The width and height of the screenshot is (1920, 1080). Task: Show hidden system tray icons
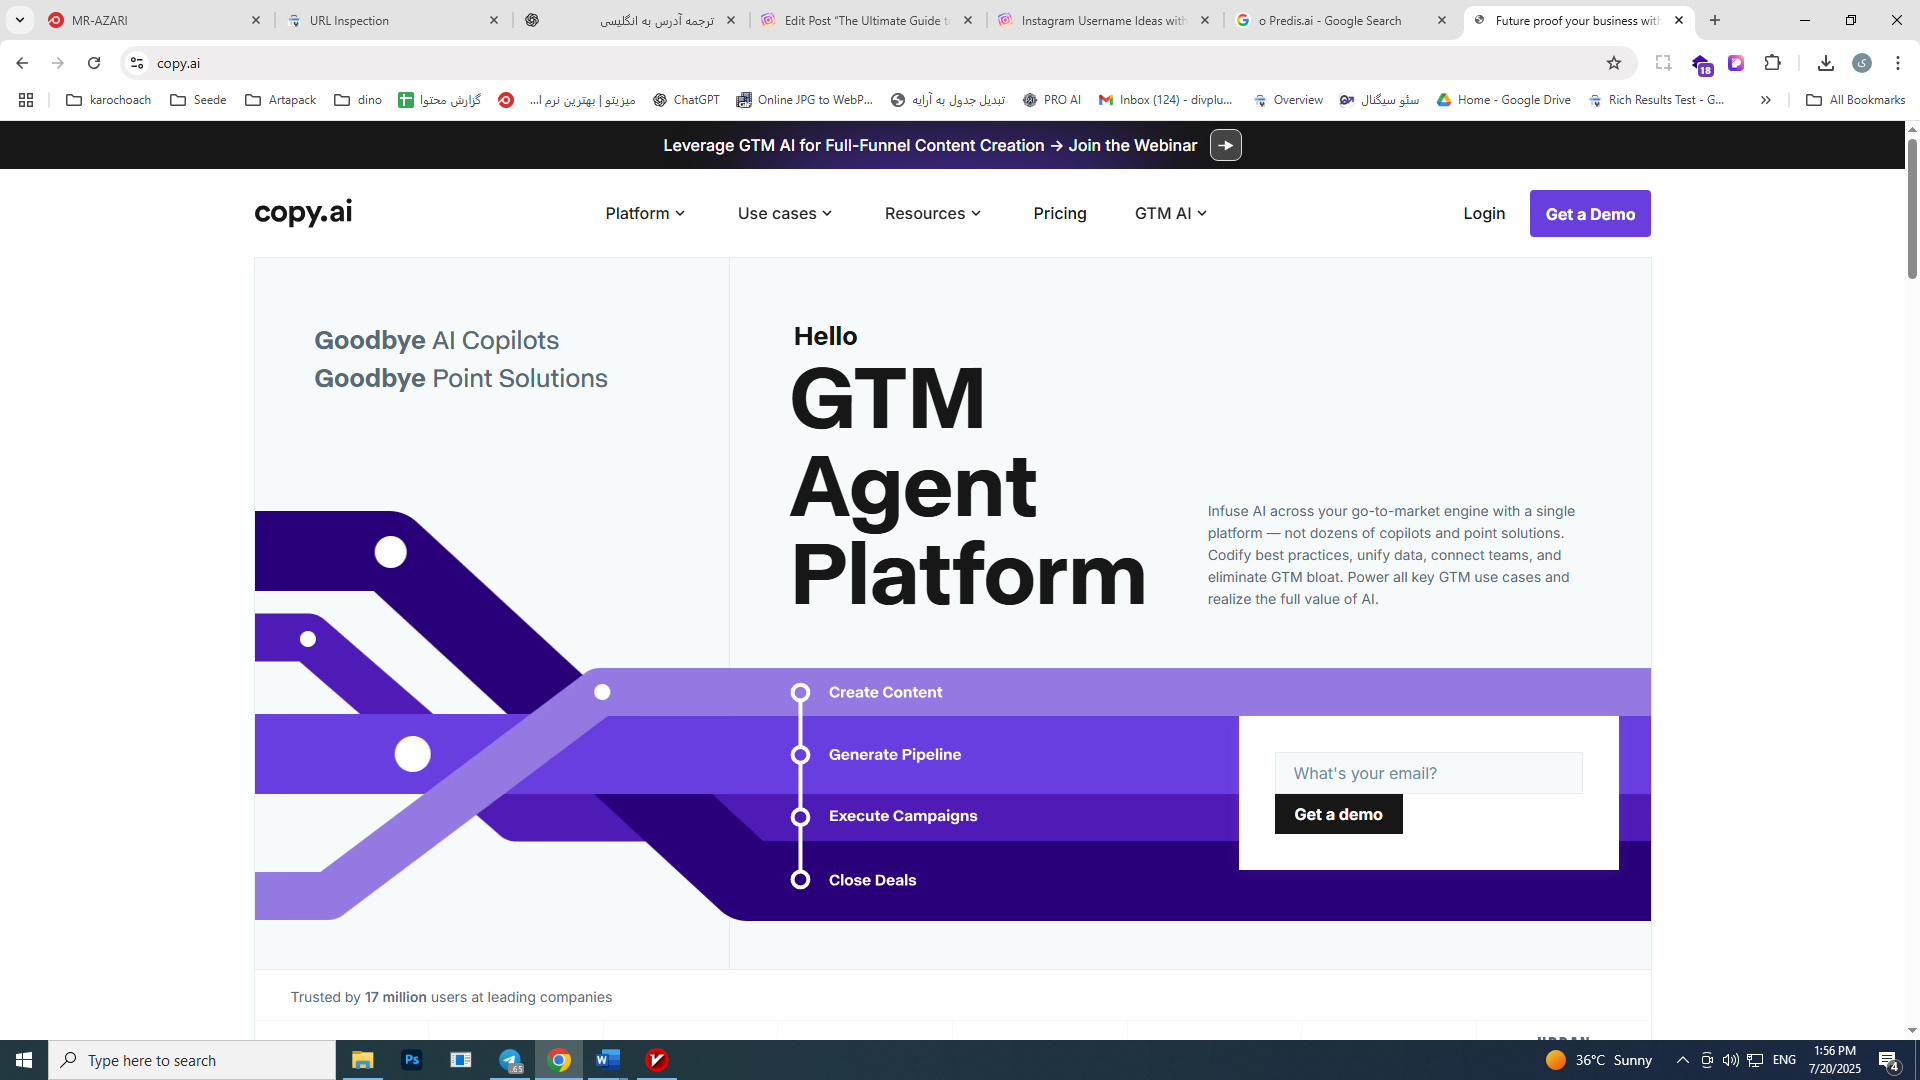(x=1683, y=1060)
